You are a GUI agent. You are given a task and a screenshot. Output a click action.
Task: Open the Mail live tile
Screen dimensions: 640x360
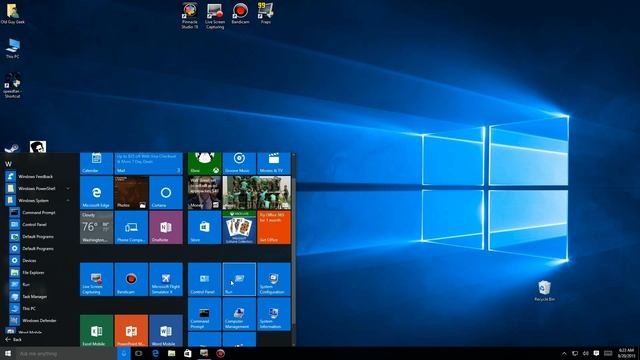click(149, 163)
